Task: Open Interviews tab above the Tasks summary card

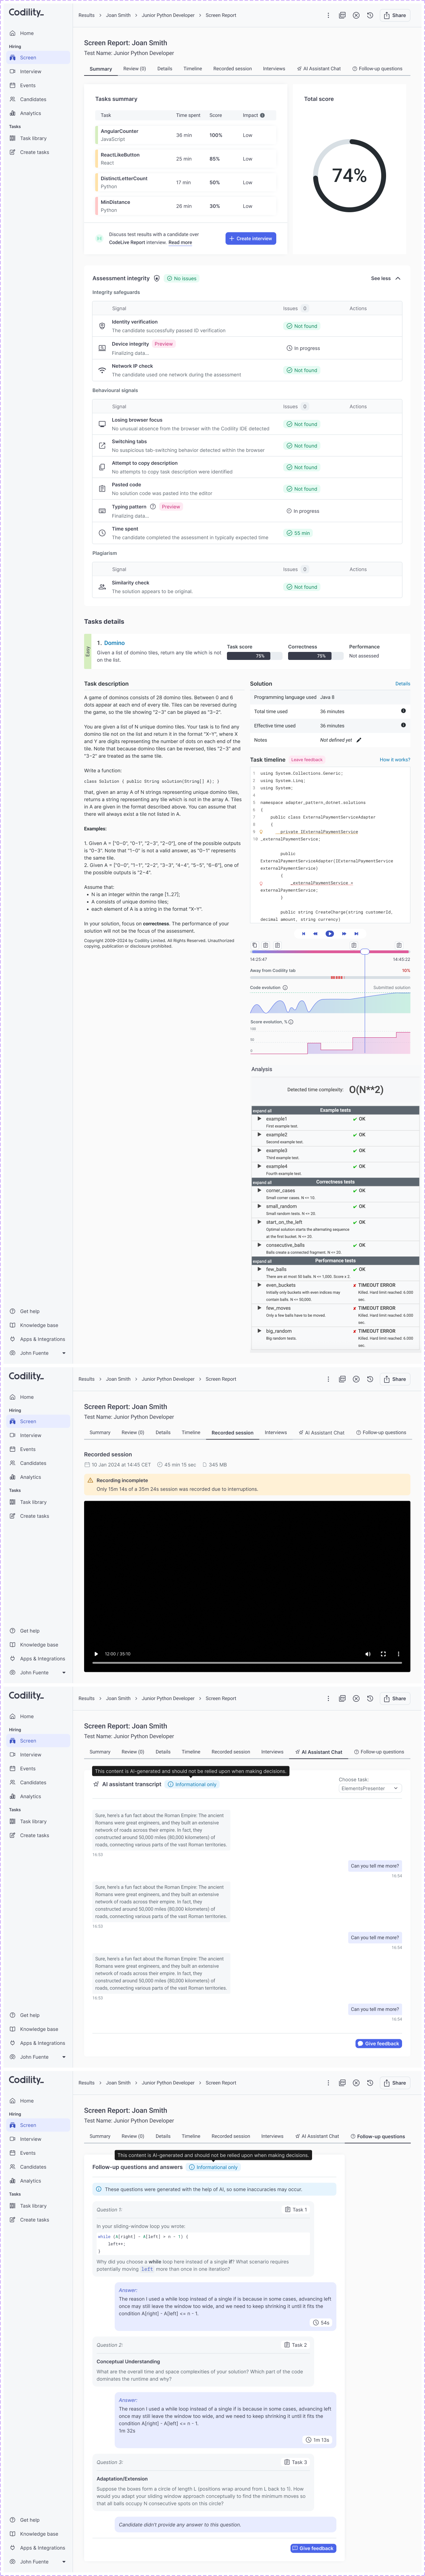Action: click(x=274, y=69)
